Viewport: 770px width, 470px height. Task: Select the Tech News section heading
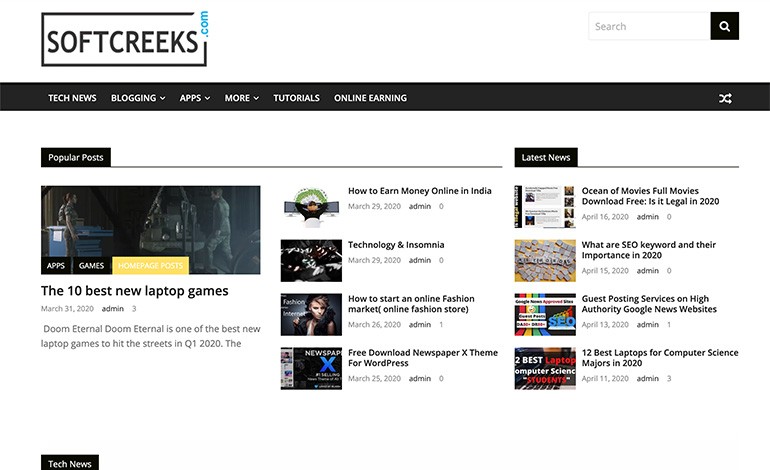[70, 463]
